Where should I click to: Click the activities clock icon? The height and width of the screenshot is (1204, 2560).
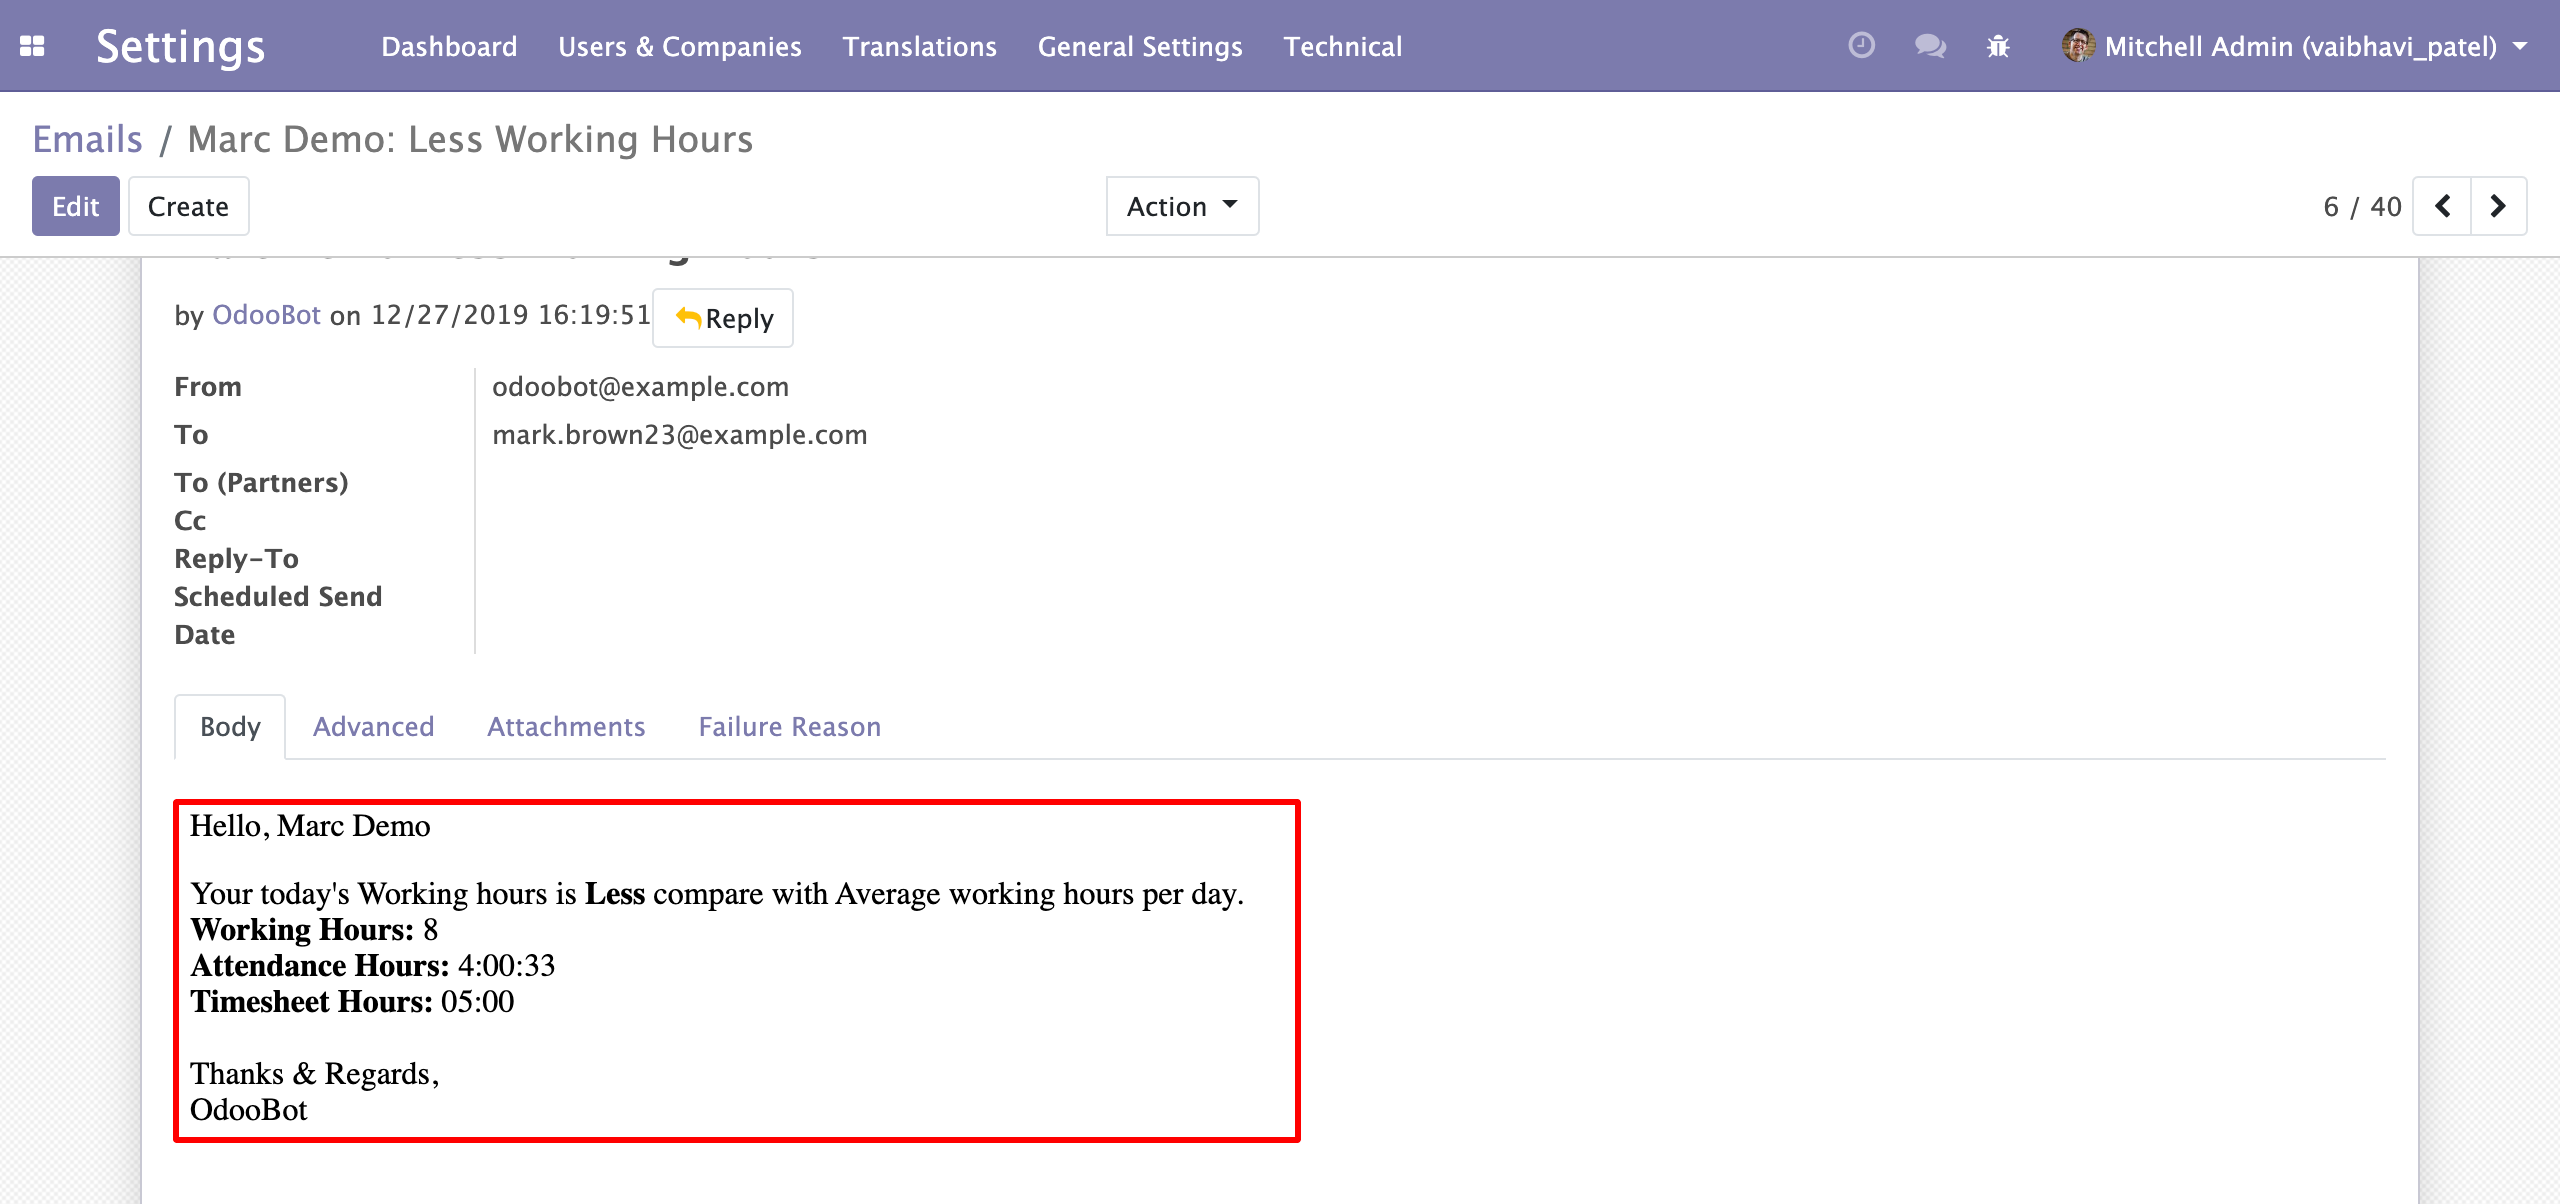1861,46
